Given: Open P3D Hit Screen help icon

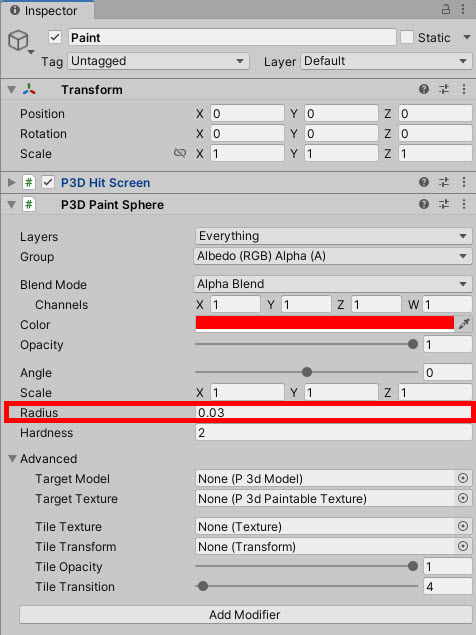Looking at the screenshot, I should click(x=424, y=182).
